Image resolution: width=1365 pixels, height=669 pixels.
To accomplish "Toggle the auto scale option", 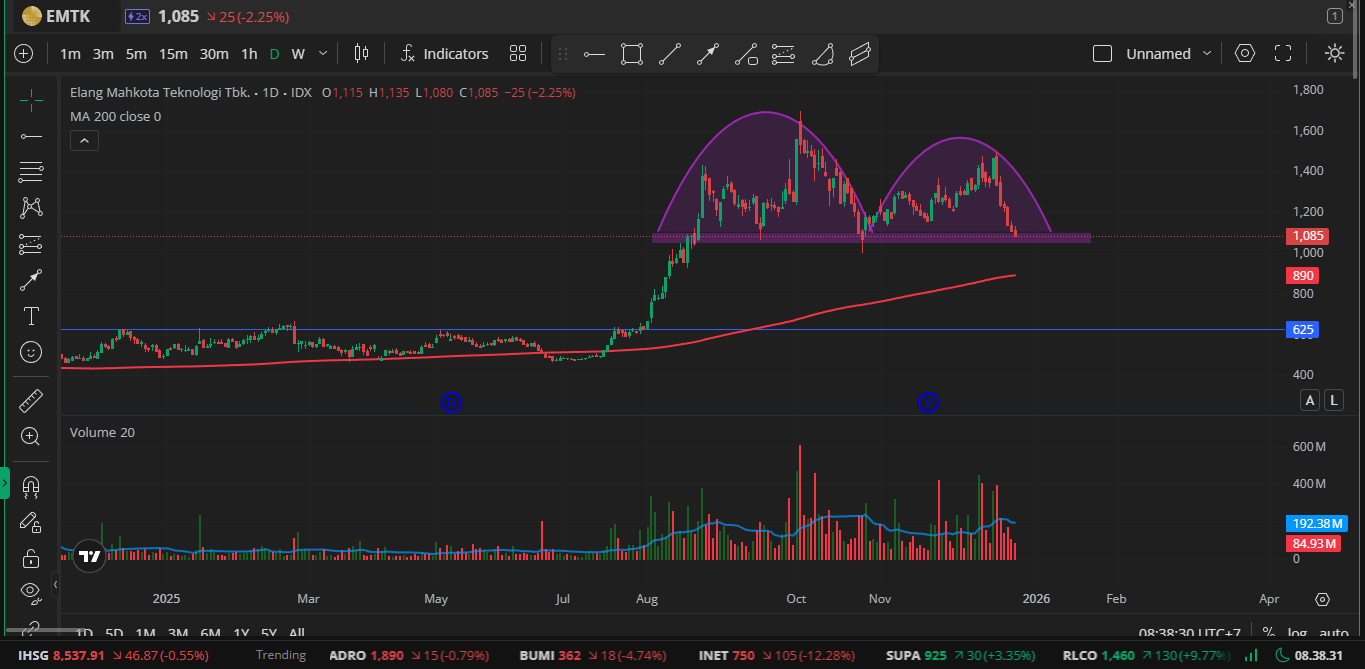I will point(1333,632).
